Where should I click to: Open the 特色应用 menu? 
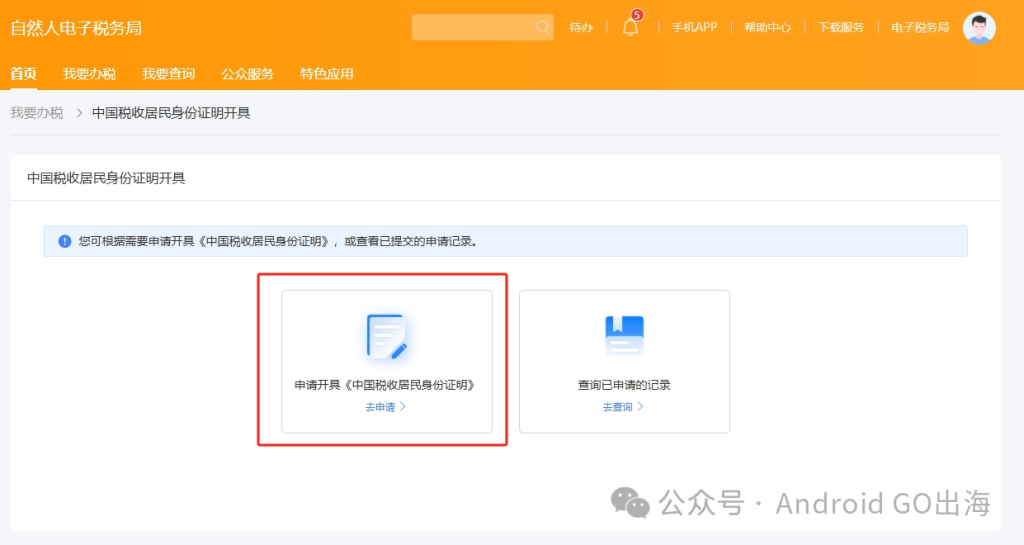(327, 74)
